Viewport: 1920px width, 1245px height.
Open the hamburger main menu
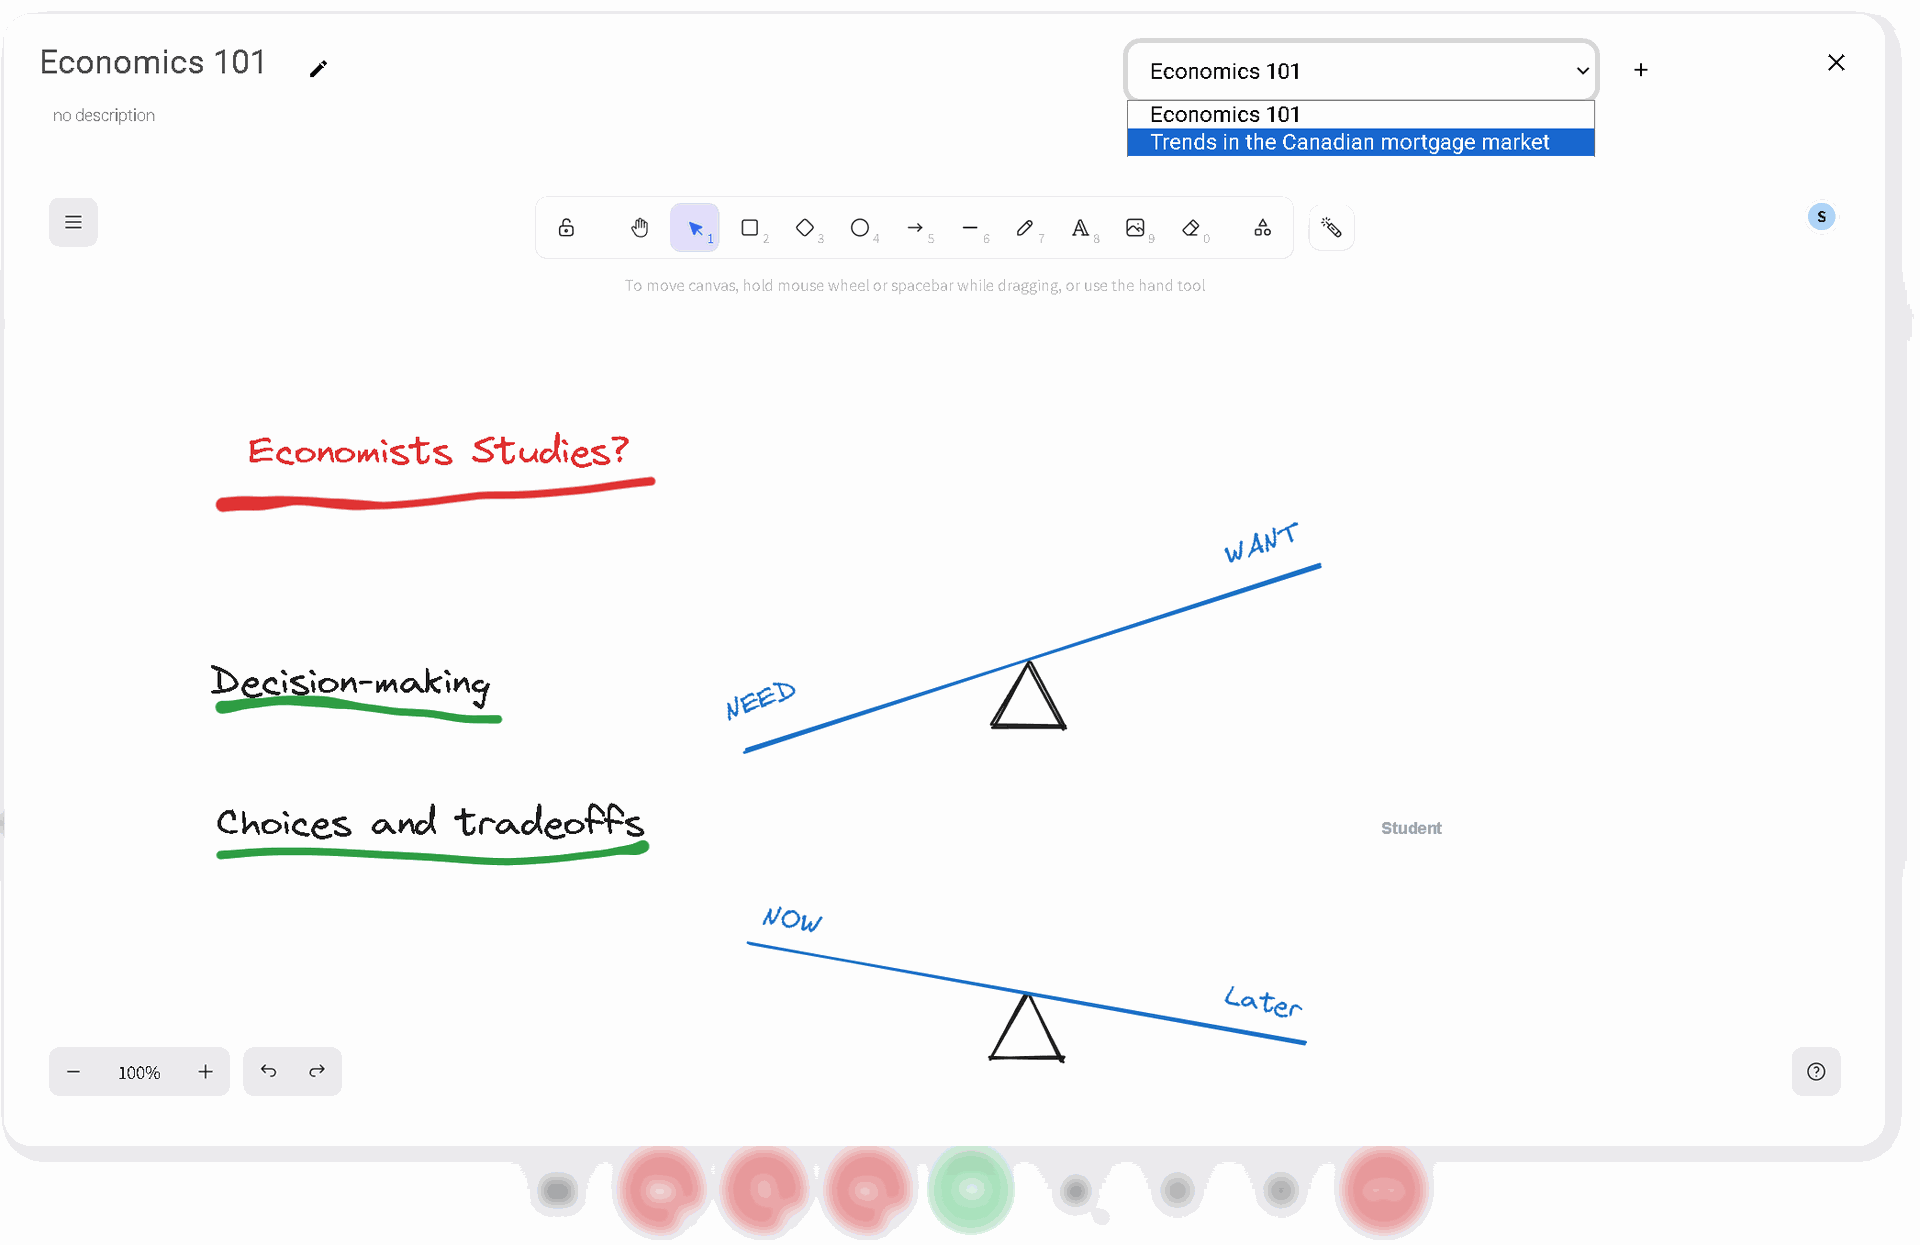pos(73,222)
